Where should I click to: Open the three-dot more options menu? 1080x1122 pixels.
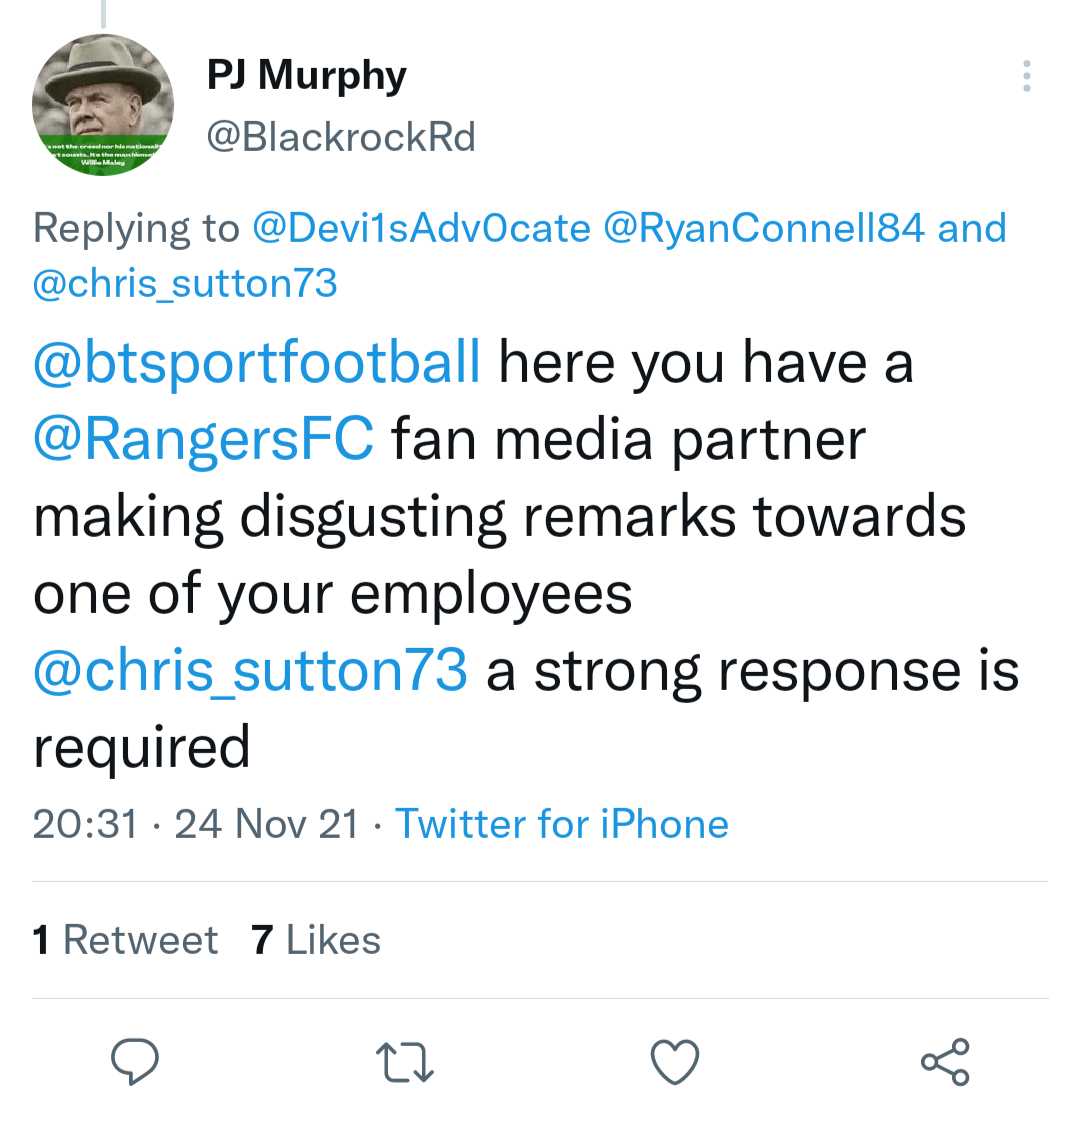[1026, 77]
